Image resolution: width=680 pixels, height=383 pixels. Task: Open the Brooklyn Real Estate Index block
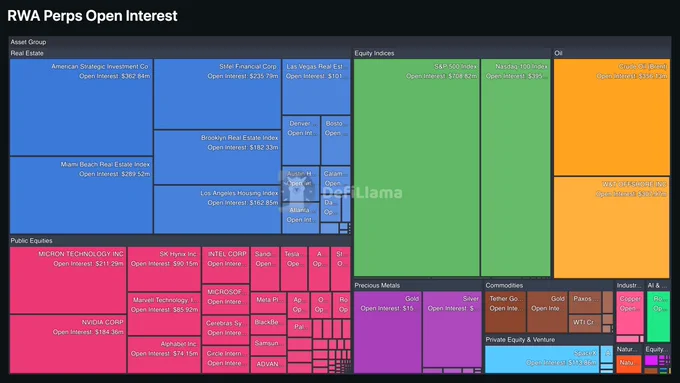tap(217, 157)
